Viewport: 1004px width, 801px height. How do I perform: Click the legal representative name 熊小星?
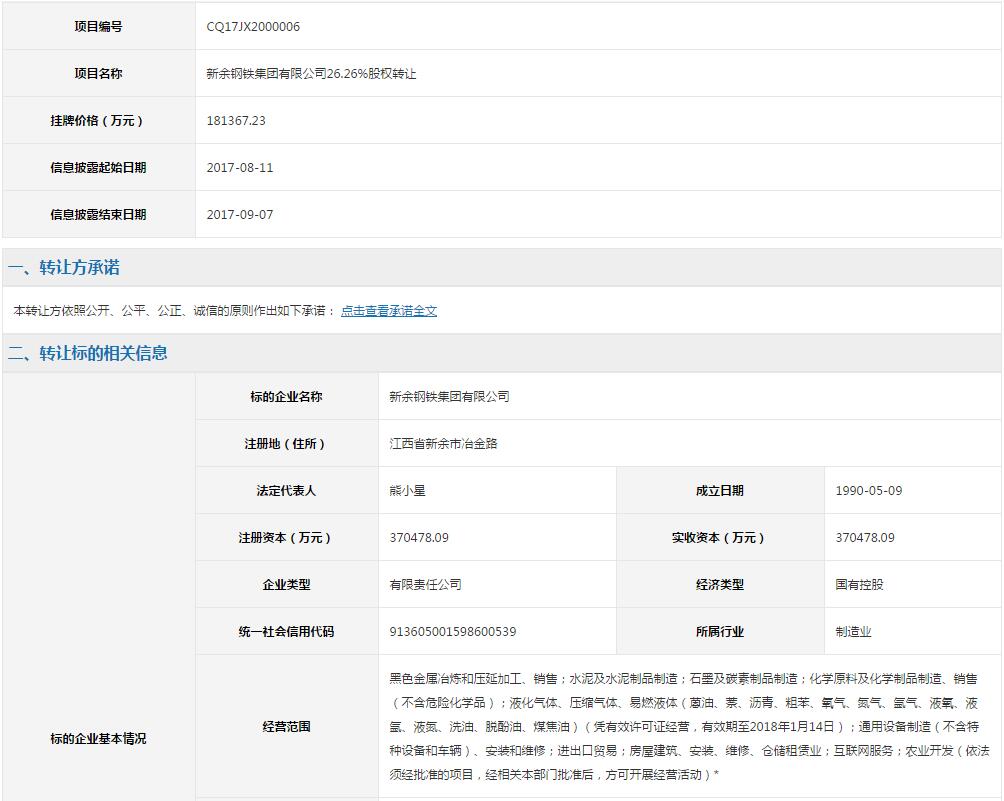click(x=407, y=491)
